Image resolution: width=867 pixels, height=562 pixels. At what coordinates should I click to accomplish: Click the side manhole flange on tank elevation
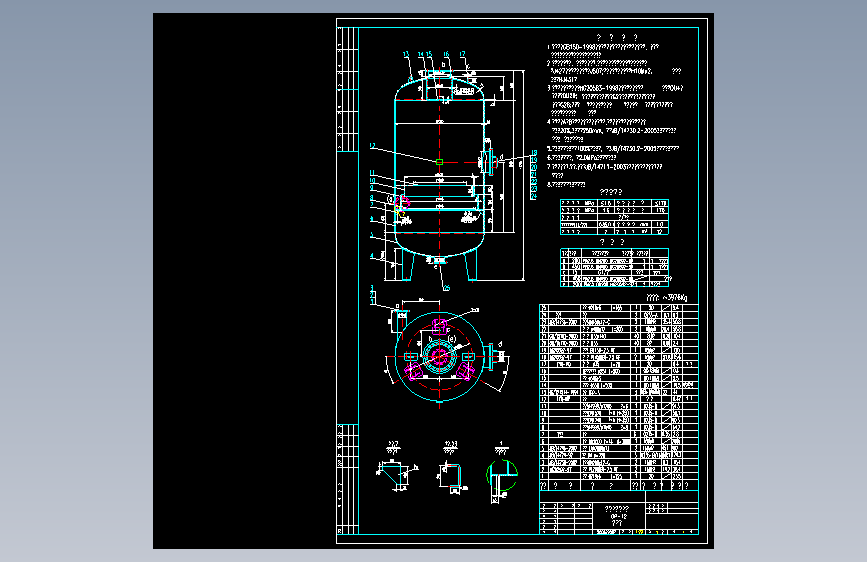pyautogui.click(x=488, y=162)
